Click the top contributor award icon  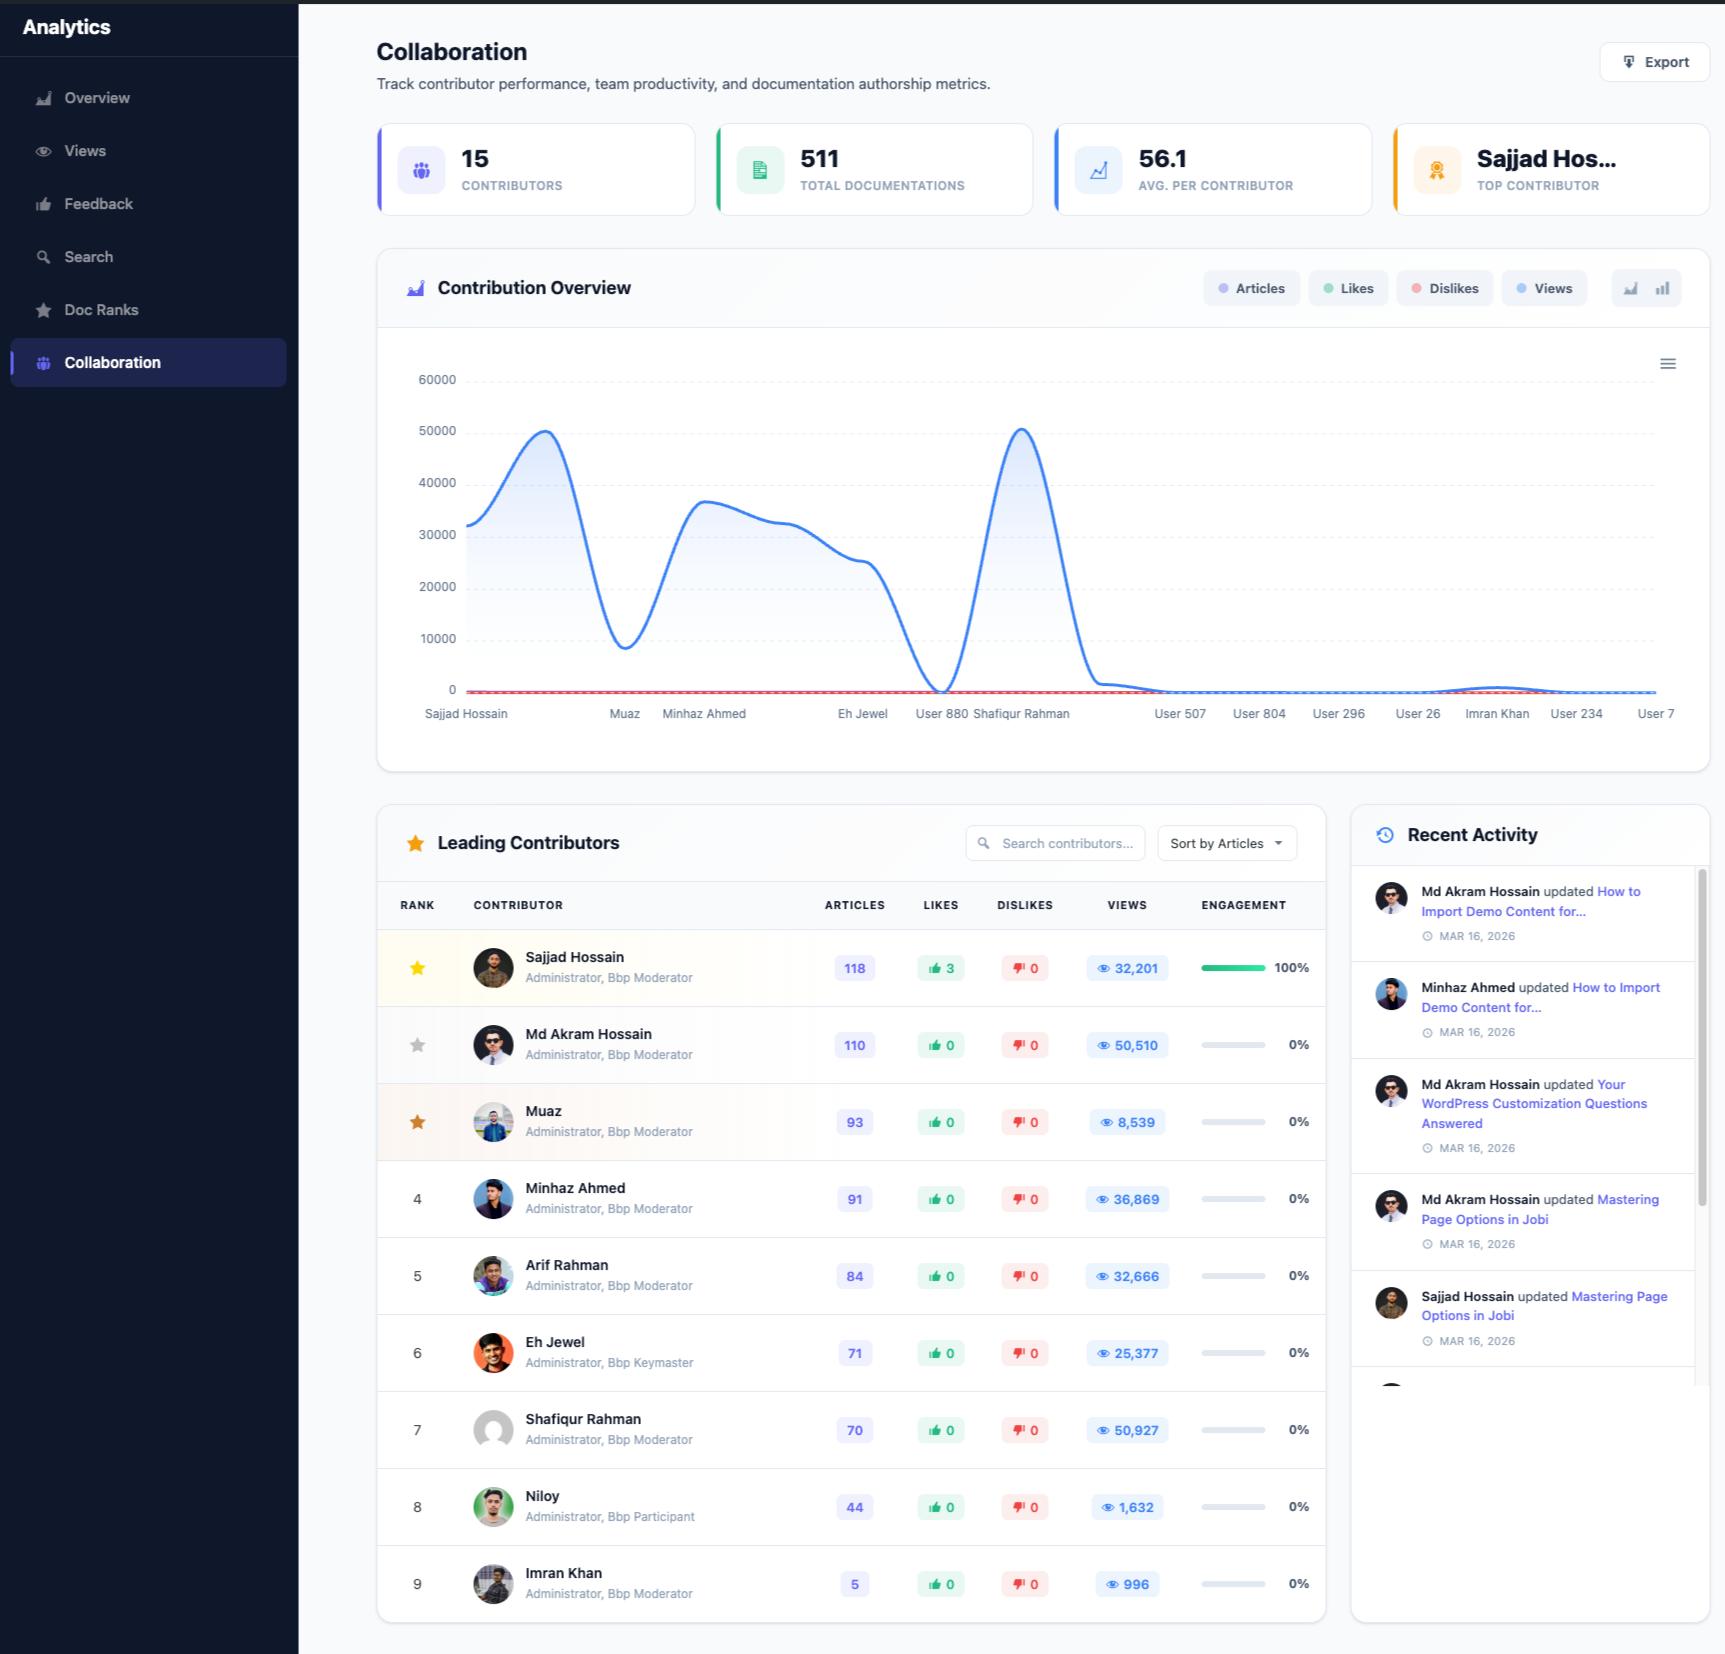pyautogui.click(x=1436, y=170)
